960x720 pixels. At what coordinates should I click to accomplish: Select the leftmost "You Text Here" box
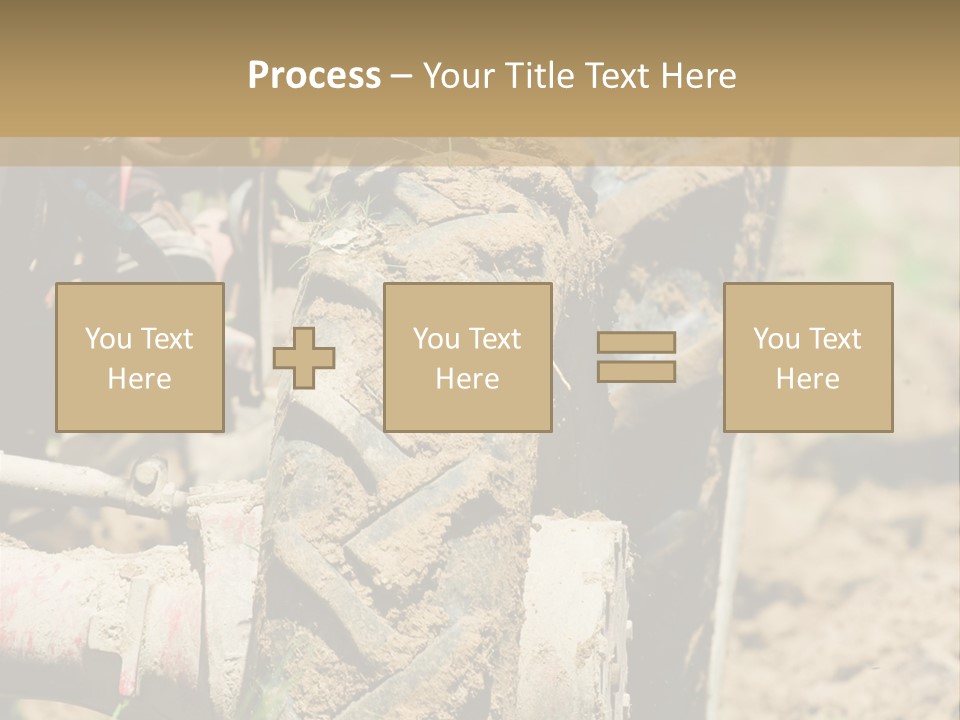click(x=139, y=357)
